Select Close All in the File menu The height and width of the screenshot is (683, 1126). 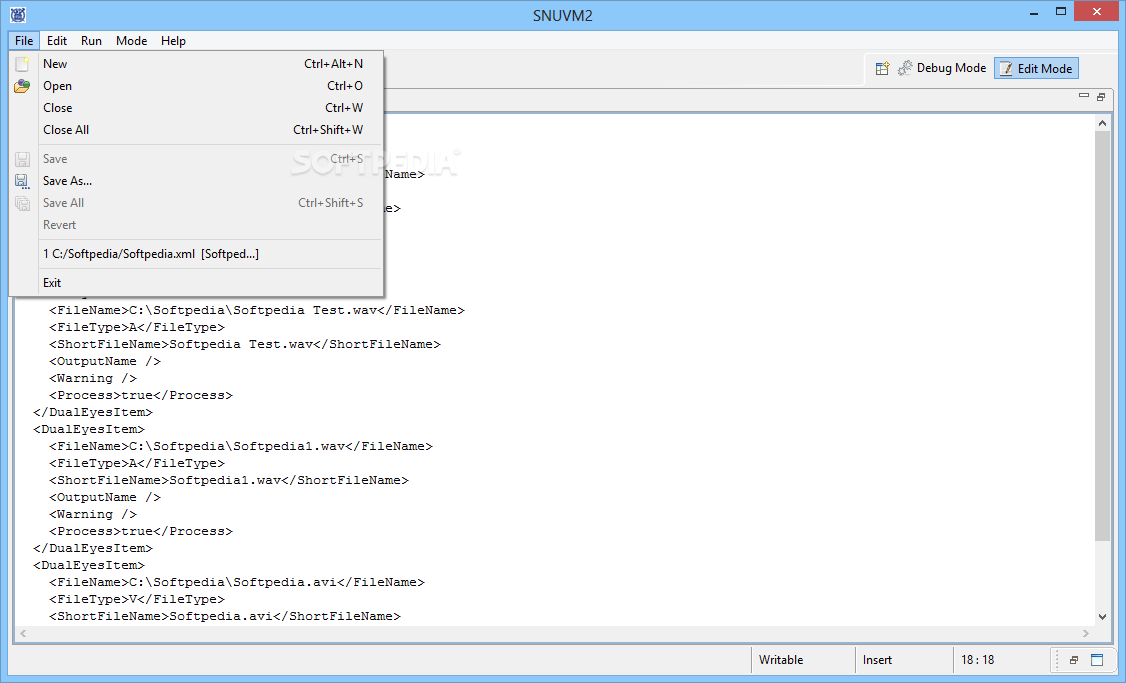pyautogui.click(x=196, y=130)
